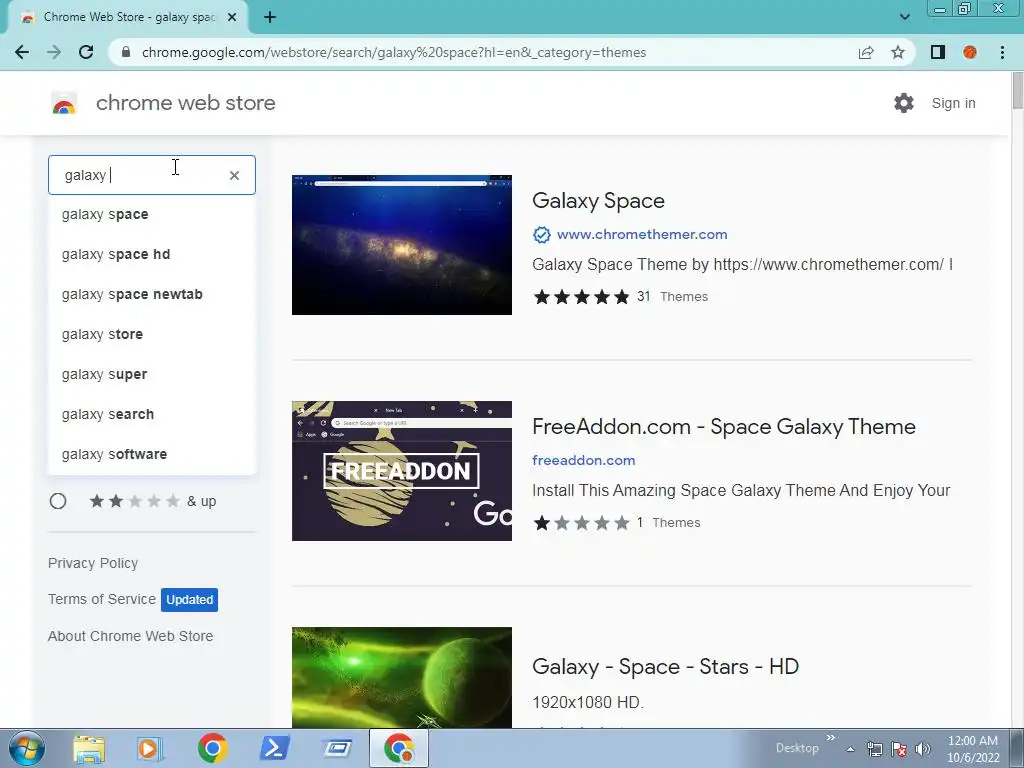Viewport: 1024px width, 768px height.
Task: Launch the media player taskbar icon
Action: (150, 748)
